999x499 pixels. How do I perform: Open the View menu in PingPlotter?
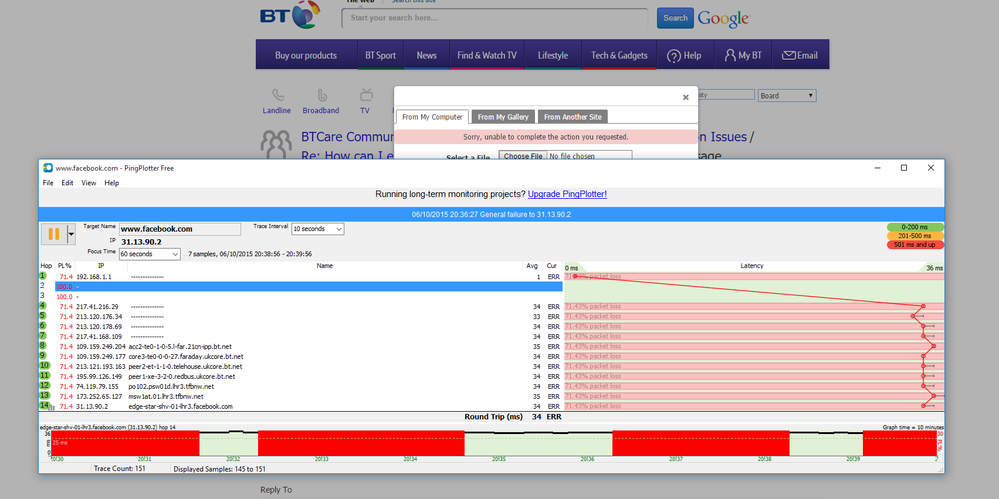pos(89,183)
